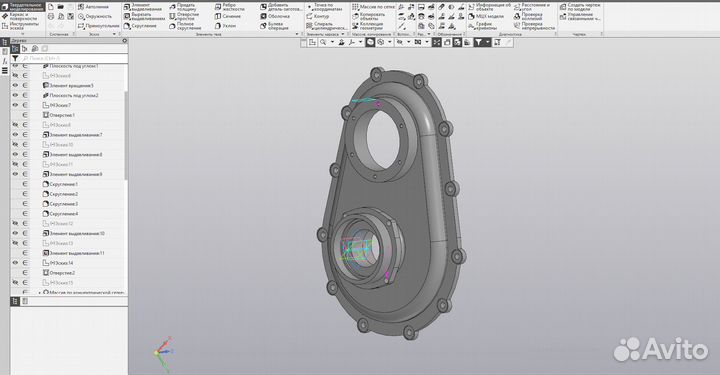
Task: Select Скругление:4 in model tree
Action: click(60, 213)
